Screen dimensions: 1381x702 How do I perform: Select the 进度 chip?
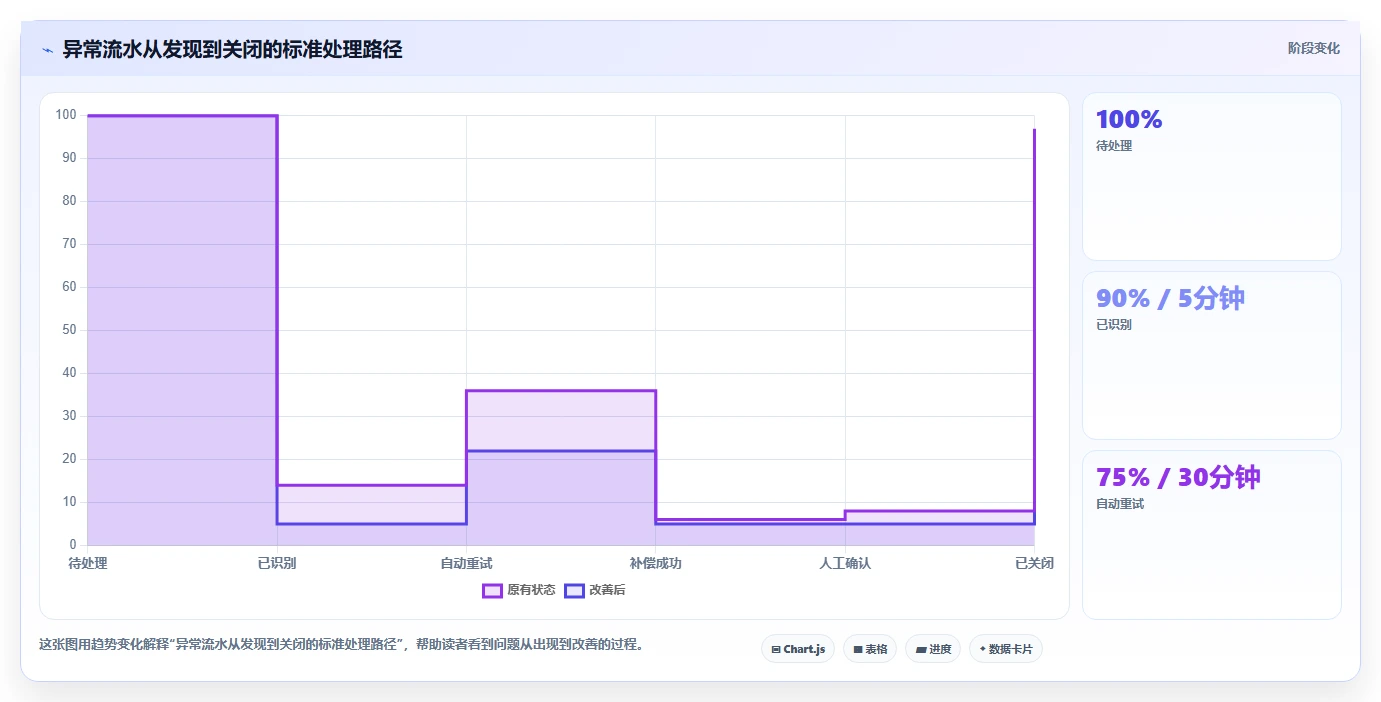point(933,649)
